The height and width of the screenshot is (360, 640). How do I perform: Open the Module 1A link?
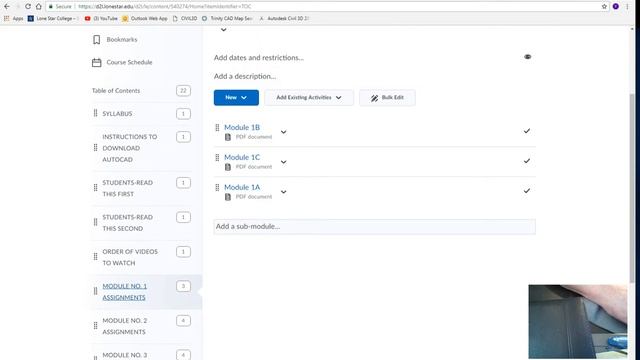(242, 187)
